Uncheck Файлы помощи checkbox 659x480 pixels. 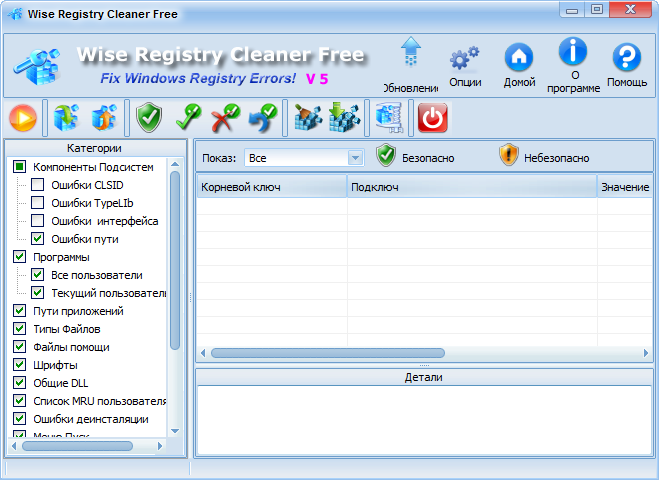tap(19, 347)
